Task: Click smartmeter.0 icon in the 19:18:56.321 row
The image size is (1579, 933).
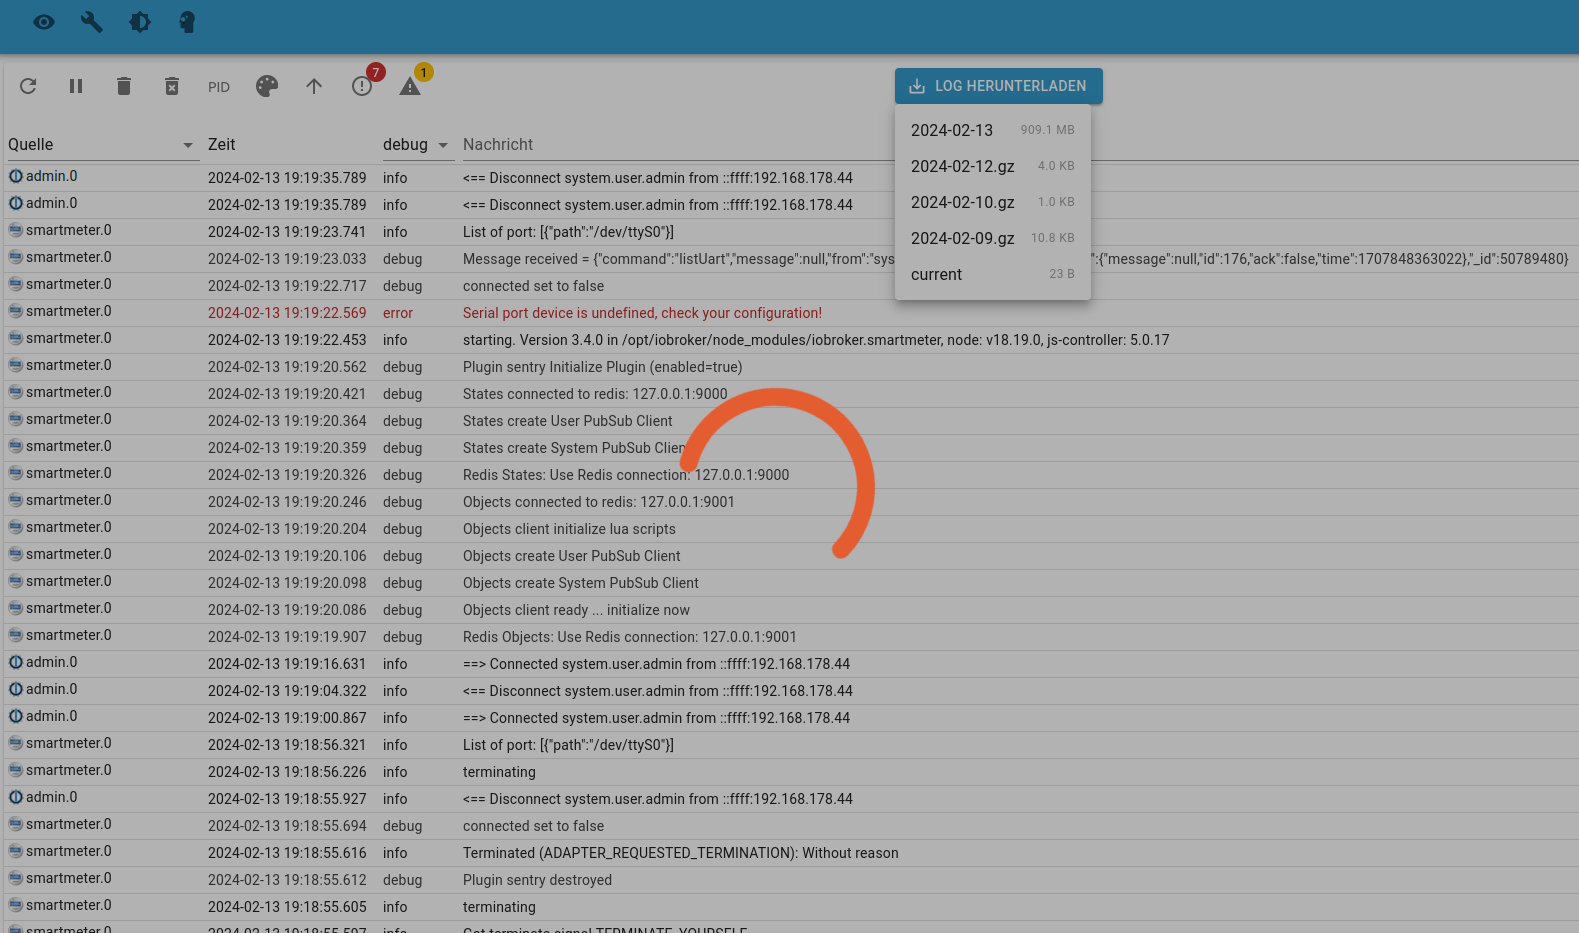Action: point(16,743)
